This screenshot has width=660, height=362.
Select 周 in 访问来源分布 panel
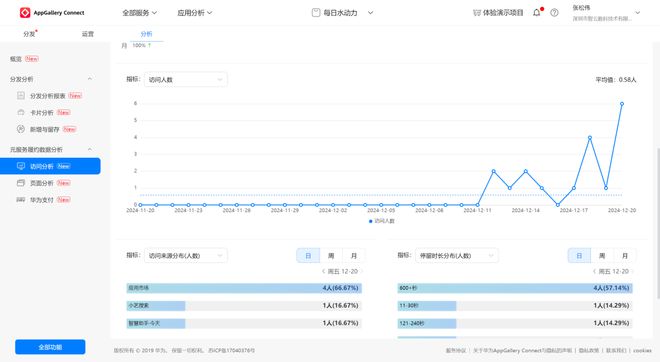tap(331, 256)
